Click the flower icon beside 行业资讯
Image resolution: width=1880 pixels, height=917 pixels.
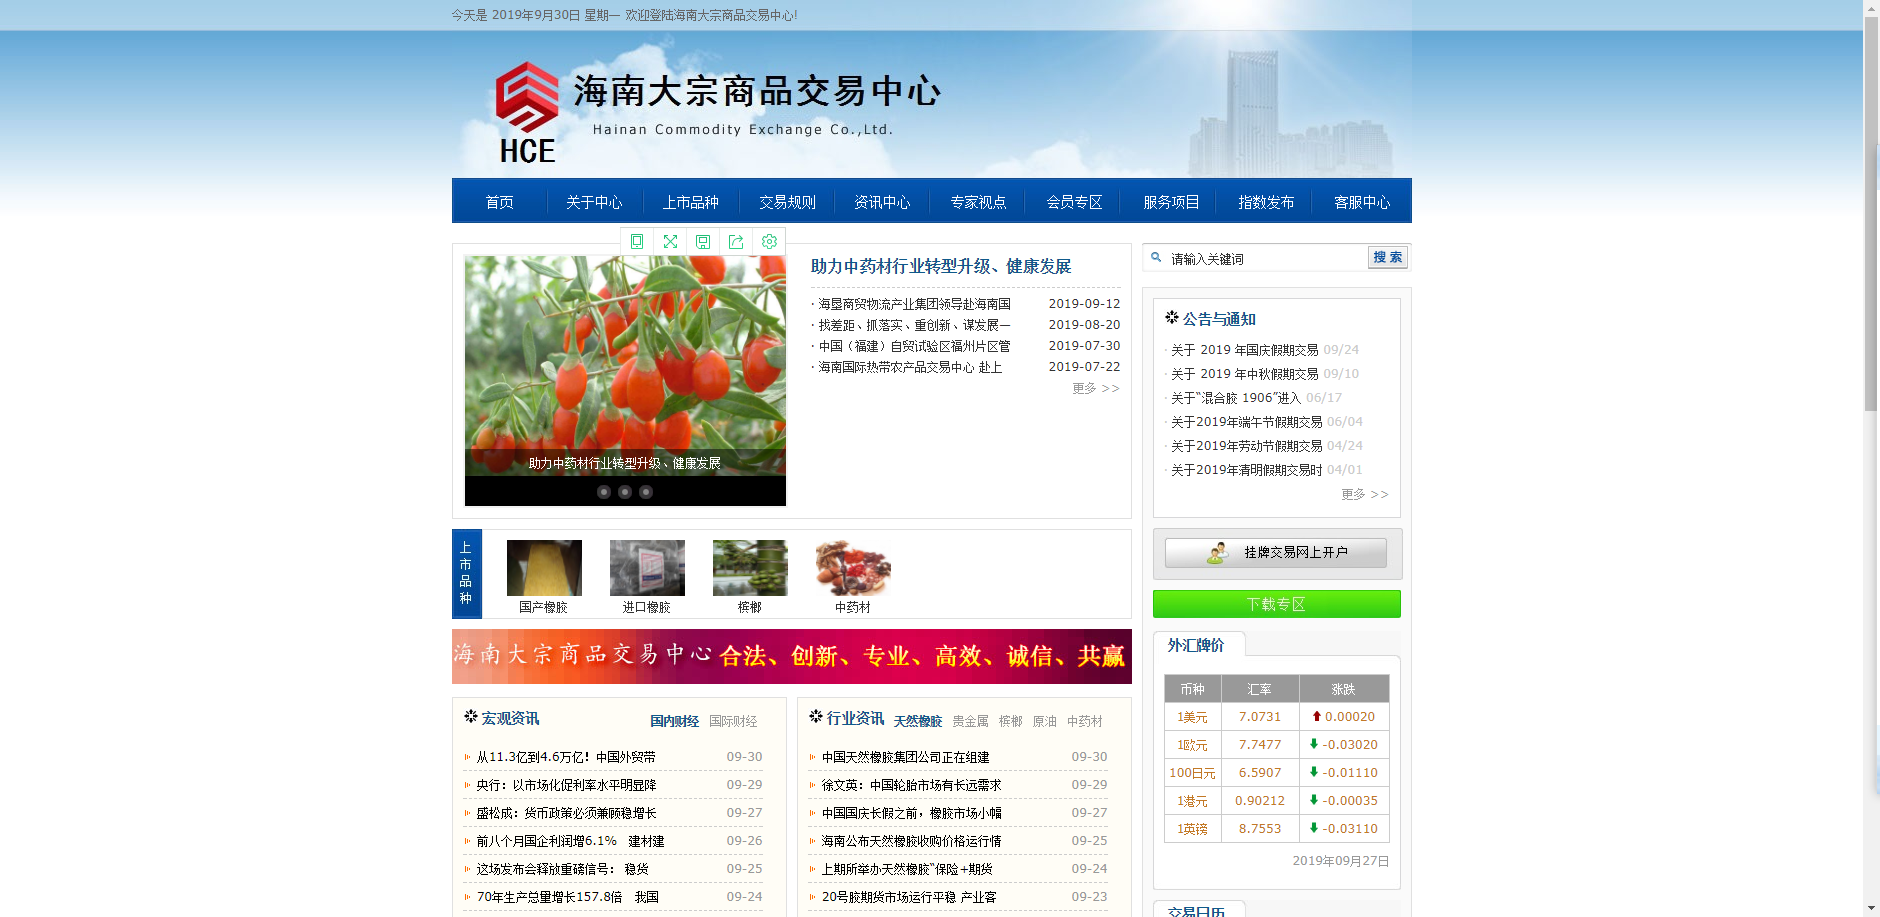pos(816,717)
